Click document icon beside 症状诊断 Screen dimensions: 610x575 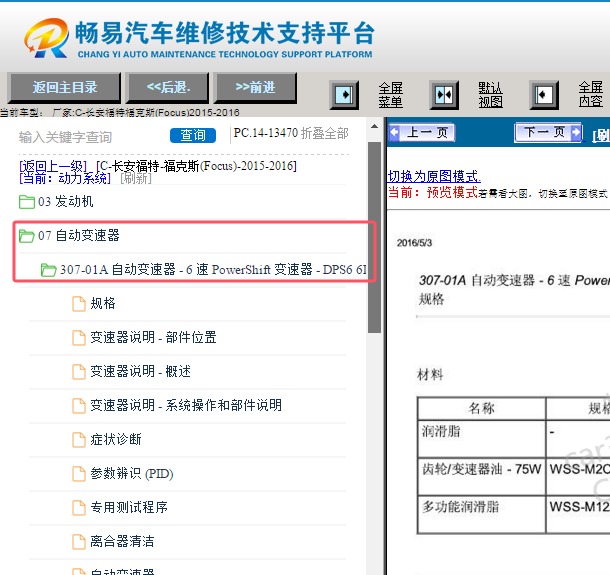(x=79, y=440)
